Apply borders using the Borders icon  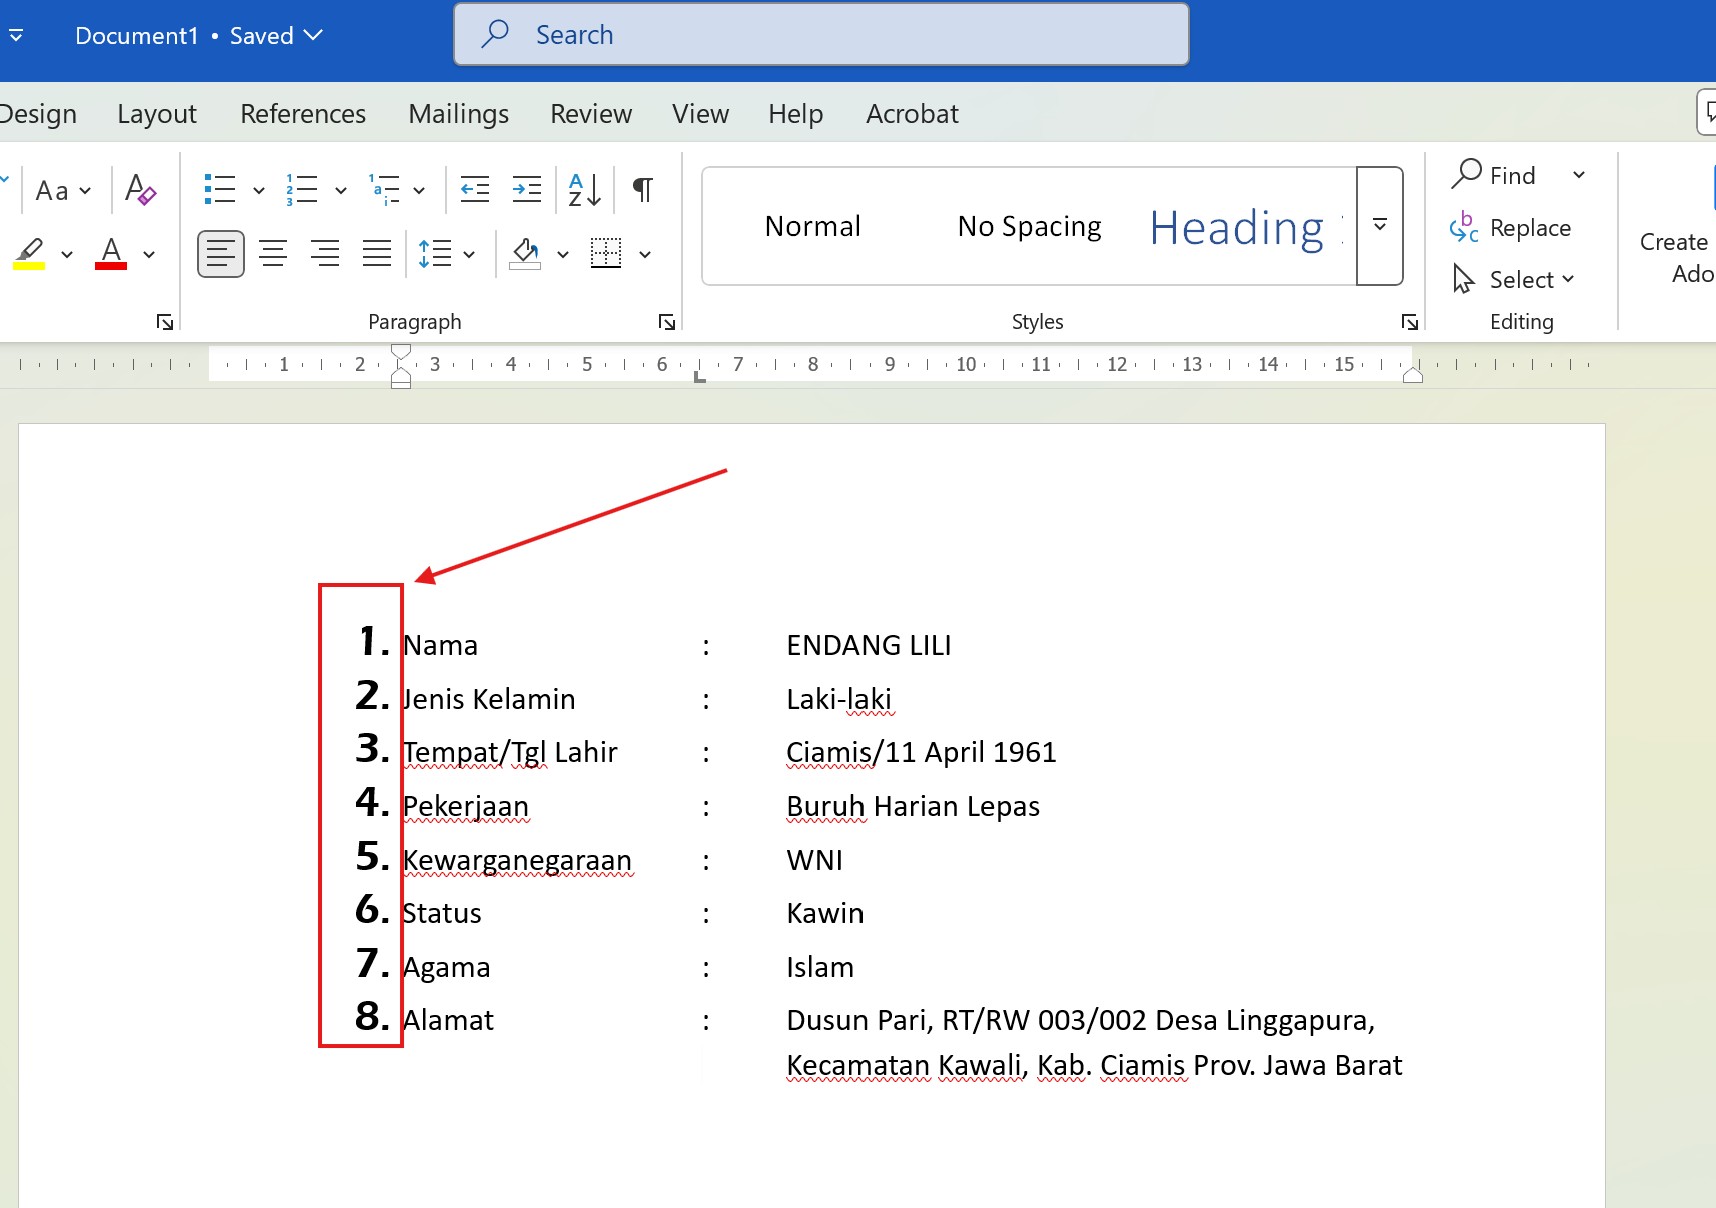pyautogui.click(x=605, y=253)
